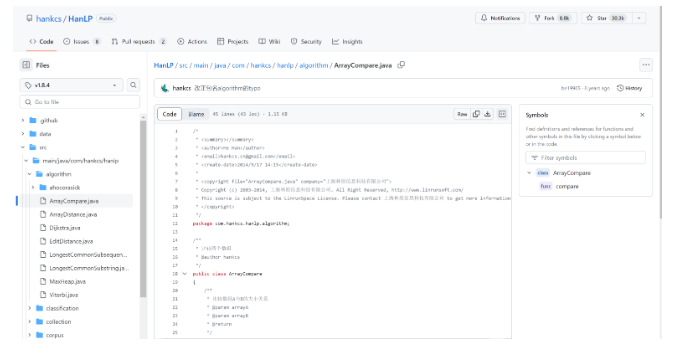Click the algorithm breadcrumb link
The image size is (673, 360).
(x=314, y=65)
